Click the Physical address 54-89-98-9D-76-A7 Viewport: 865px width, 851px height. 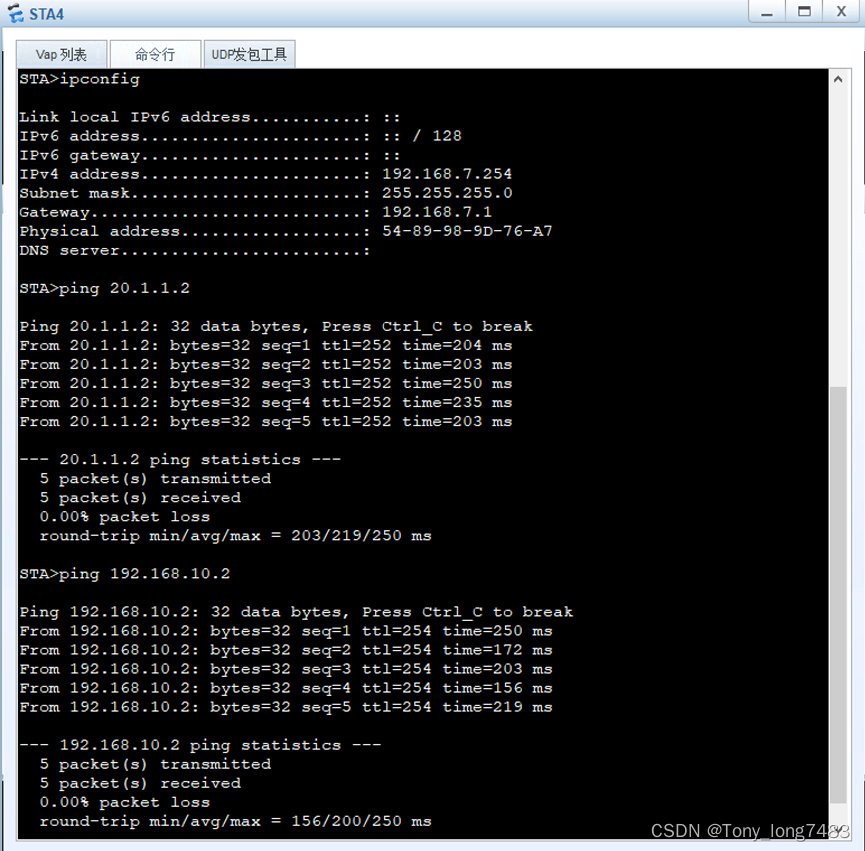[x=467, y=231]
